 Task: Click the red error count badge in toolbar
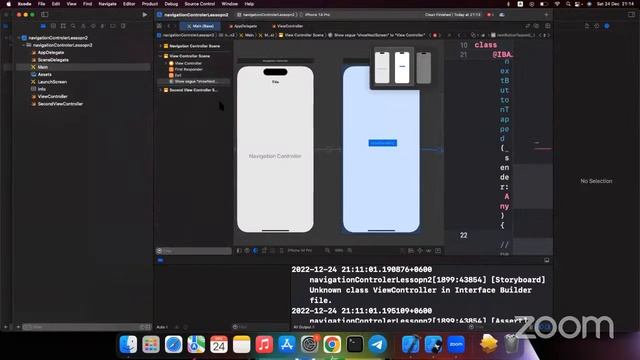(490, 15)
